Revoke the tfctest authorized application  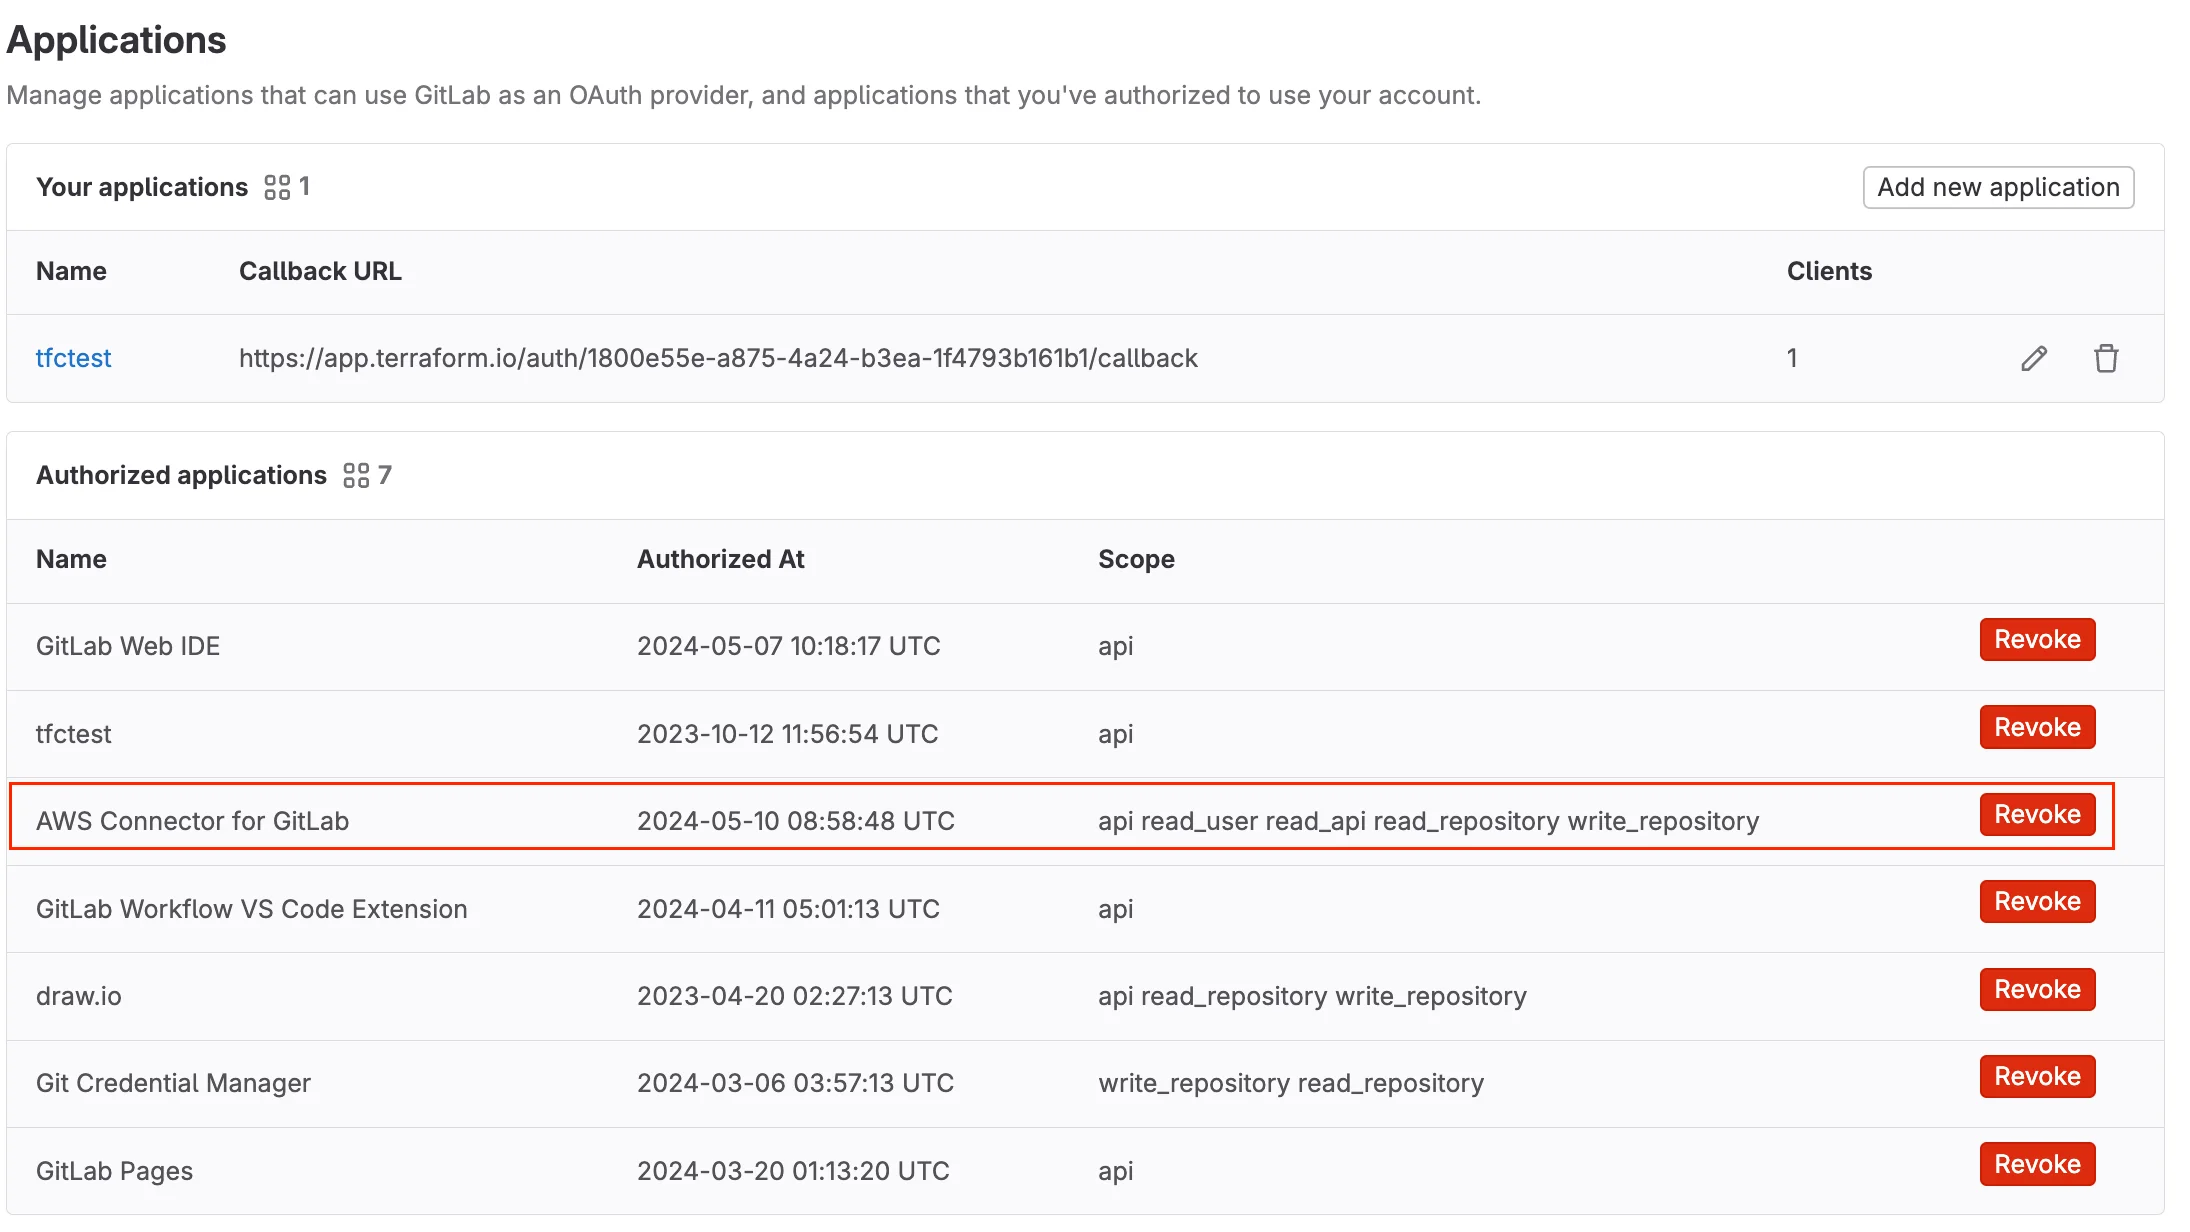click(x=2037, y=727)
